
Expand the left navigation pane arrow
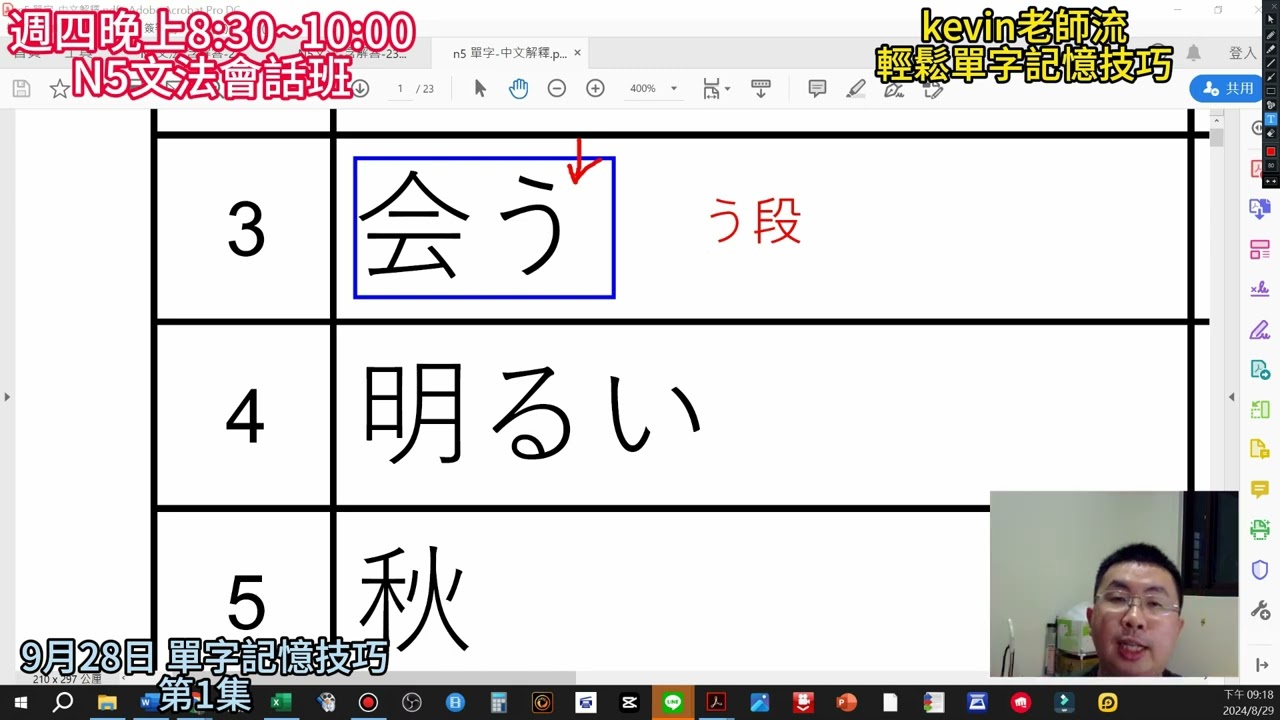click(7, 397)
